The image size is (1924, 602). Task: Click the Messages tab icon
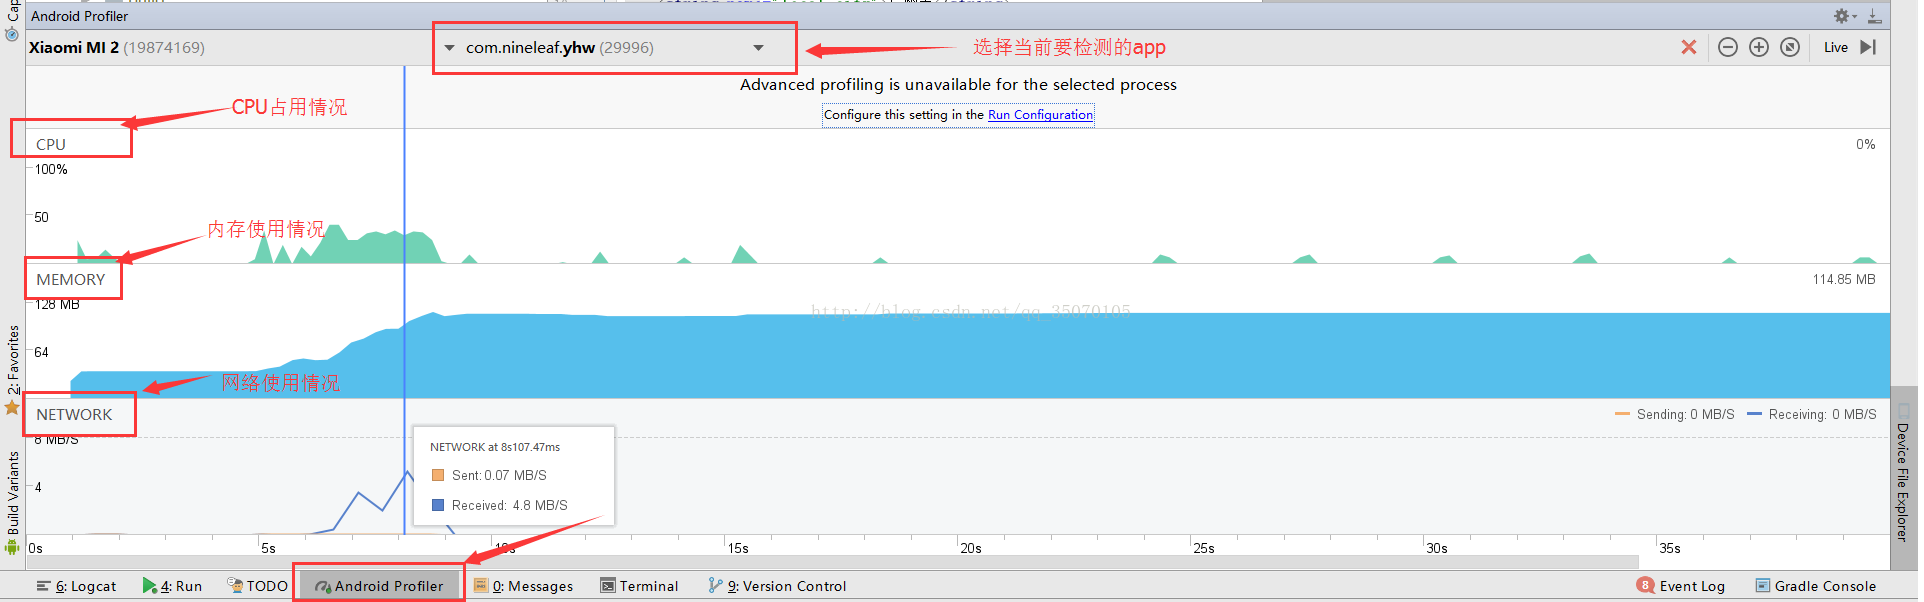481,586
